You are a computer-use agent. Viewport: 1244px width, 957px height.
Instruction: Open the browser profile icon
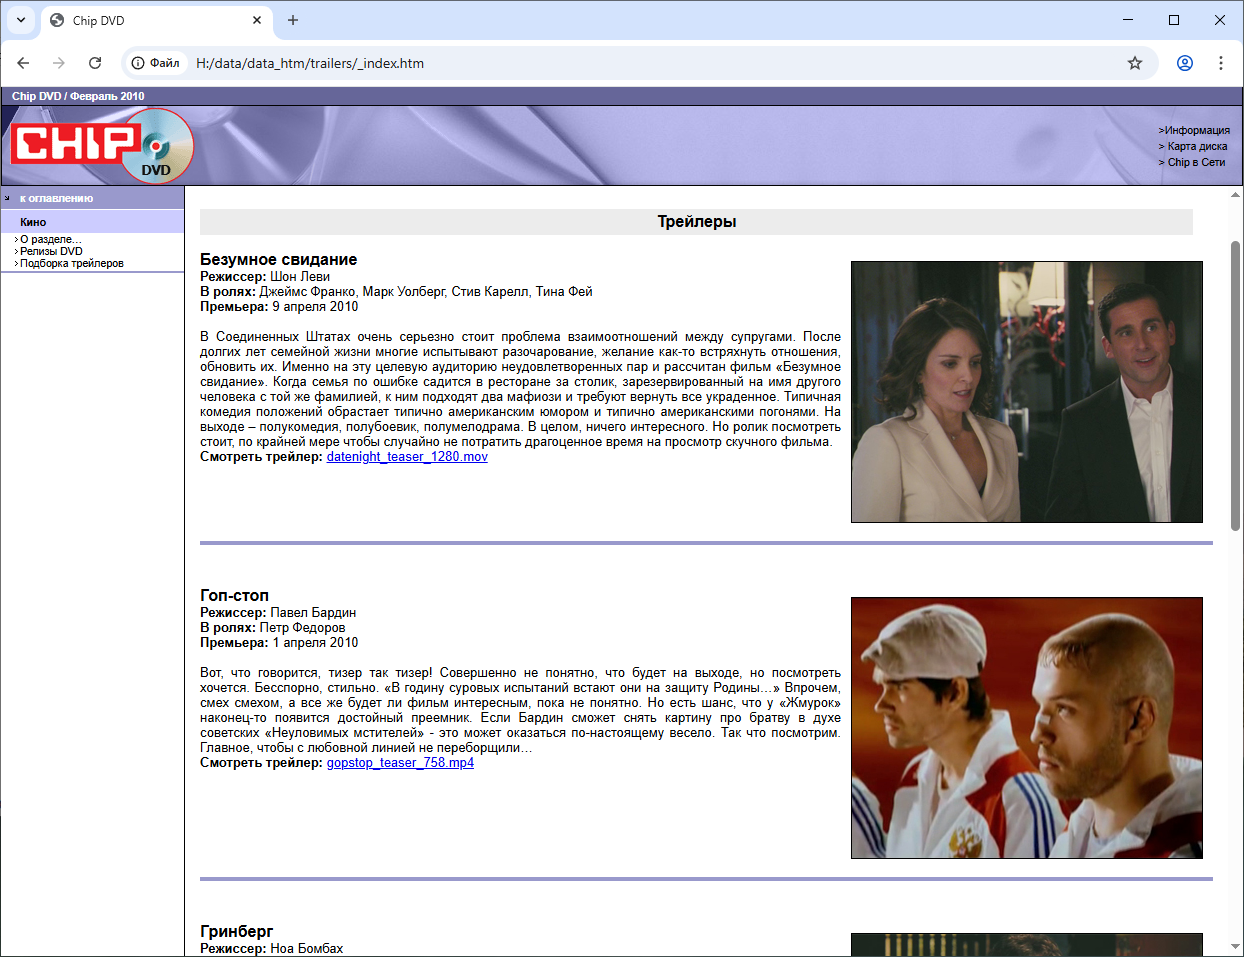click(x=1185, y=63)
